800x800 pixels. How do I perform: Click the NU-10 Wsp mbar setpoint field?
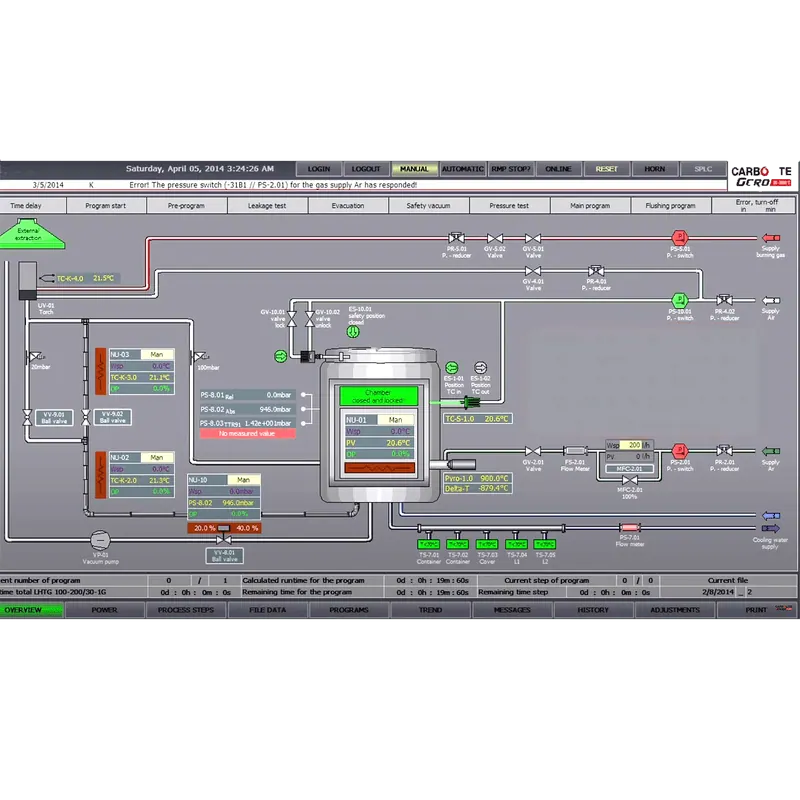coord(223,491)
